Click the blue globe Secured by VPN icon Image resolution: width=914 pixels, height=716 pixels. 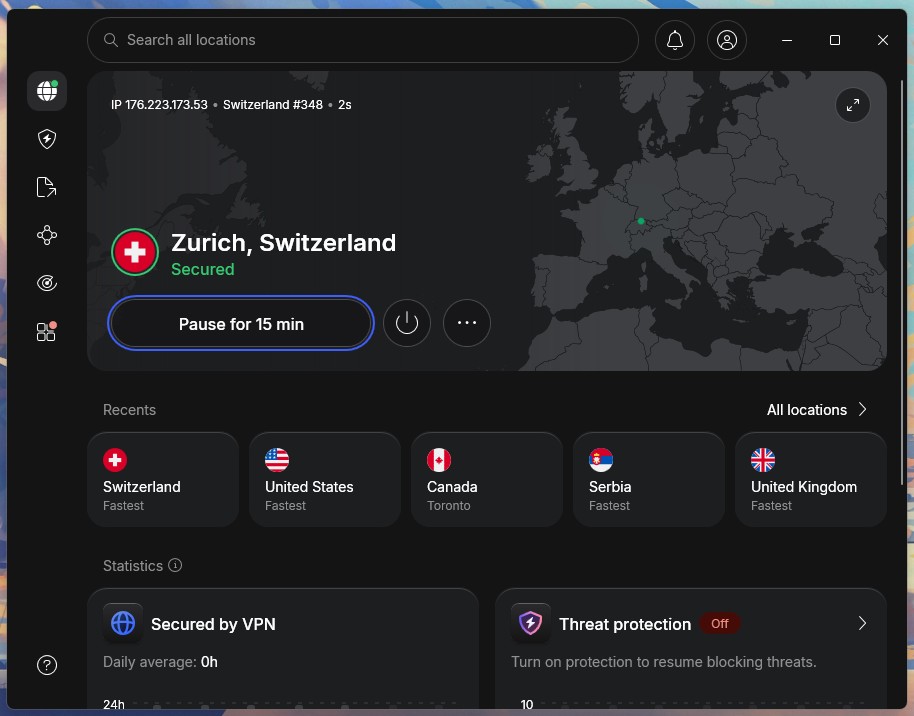coord(123,623)
